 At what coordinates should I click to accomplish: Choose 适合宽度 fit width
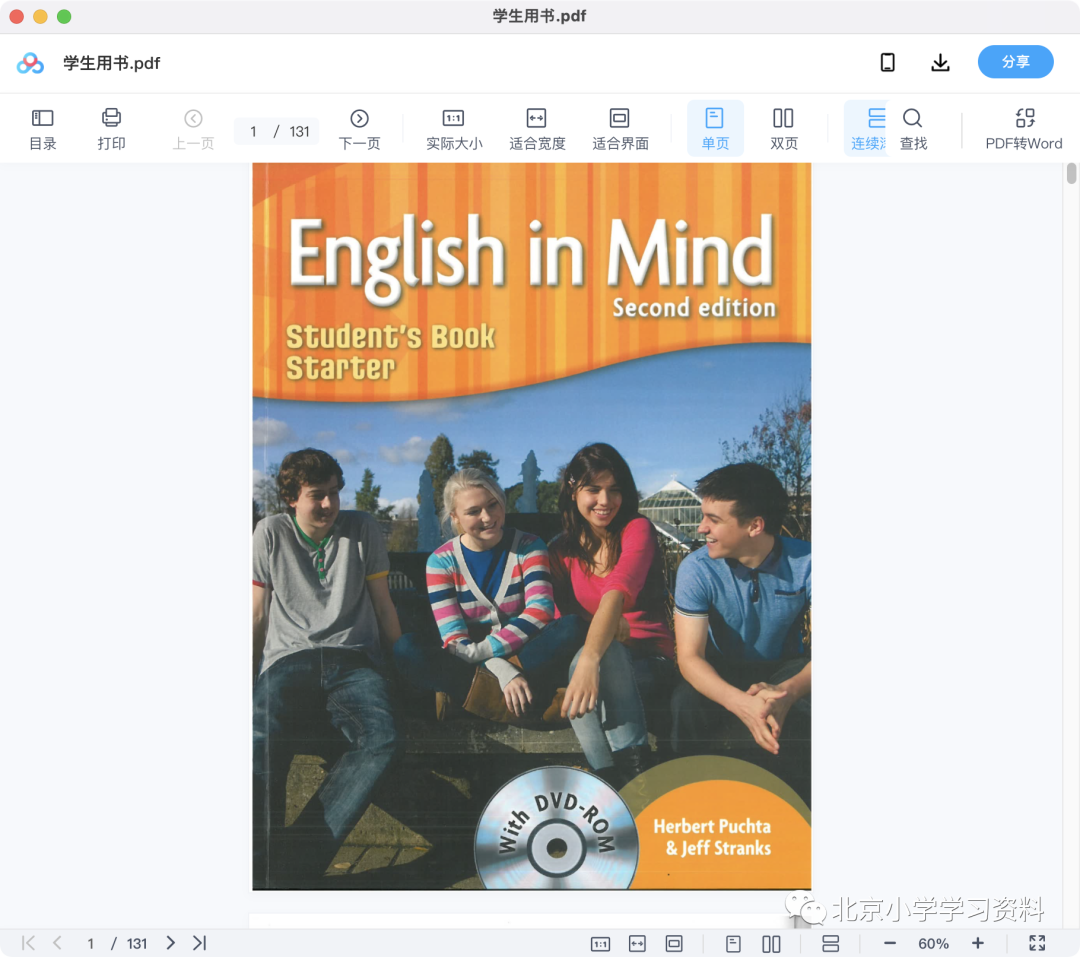tap(537, 129)
